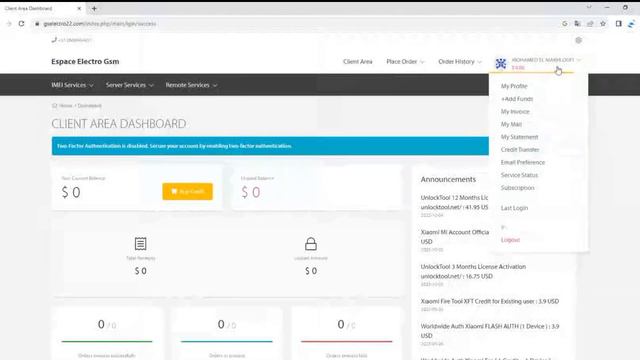Screen dimensions: 640x360
Task: Reload the page using the refresh icon
Action: click(x=21, y=24)
